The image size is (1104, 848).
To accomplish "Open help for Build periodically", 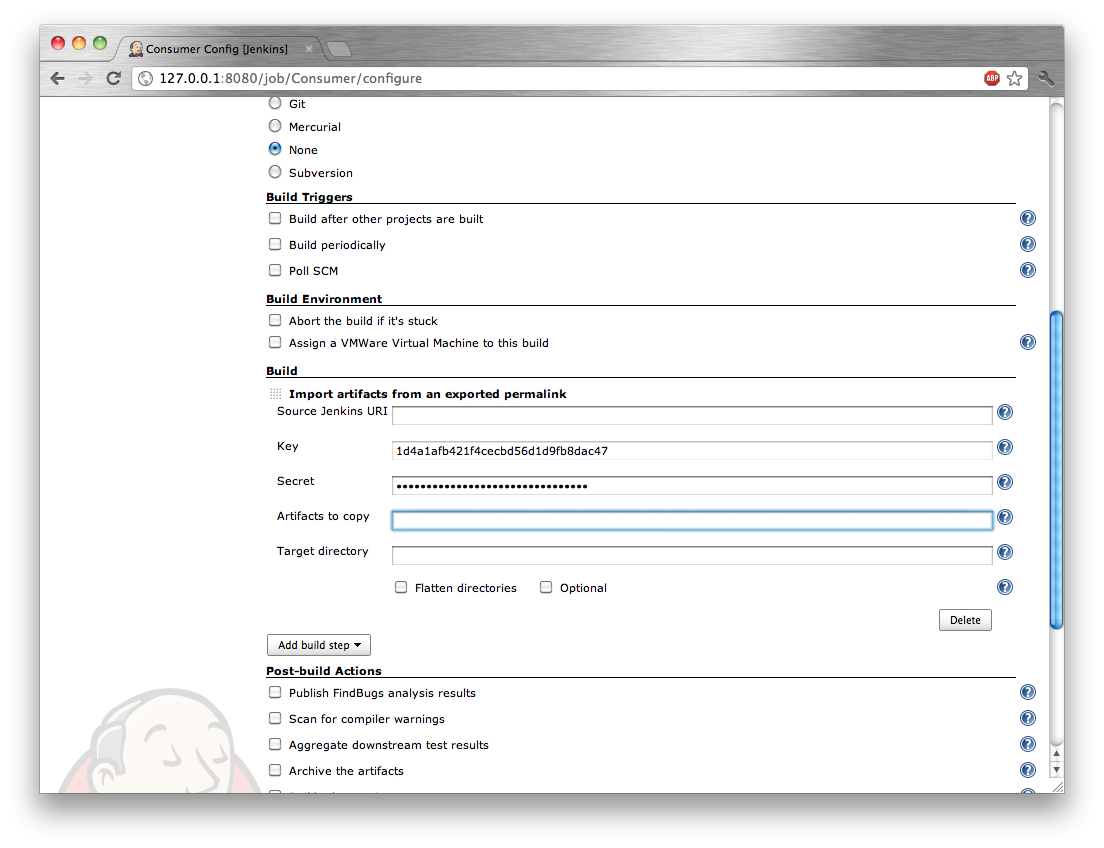I will [x=1028, y=244].
